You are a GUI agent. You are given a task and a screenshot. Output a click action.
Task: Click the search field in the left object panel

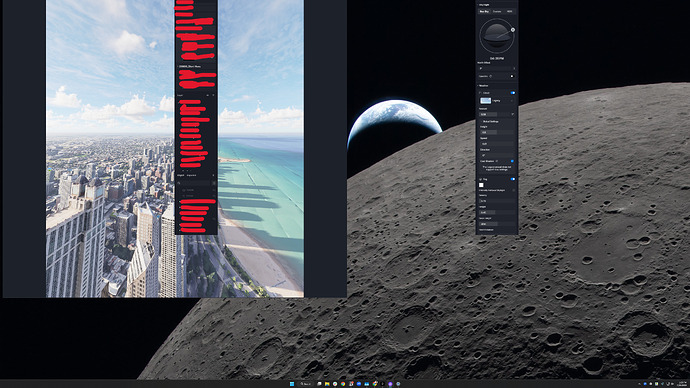point(195,183)
